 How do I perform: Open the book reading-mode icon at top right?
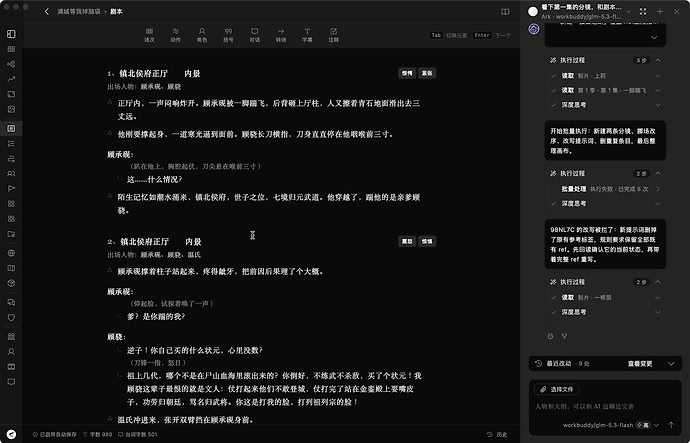(x=505, y=12)
